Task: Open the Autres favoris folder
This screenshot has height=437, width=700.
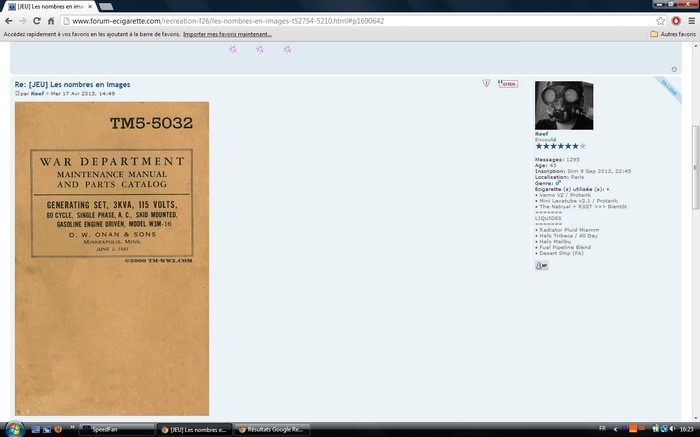Action: tap(673, 34)
